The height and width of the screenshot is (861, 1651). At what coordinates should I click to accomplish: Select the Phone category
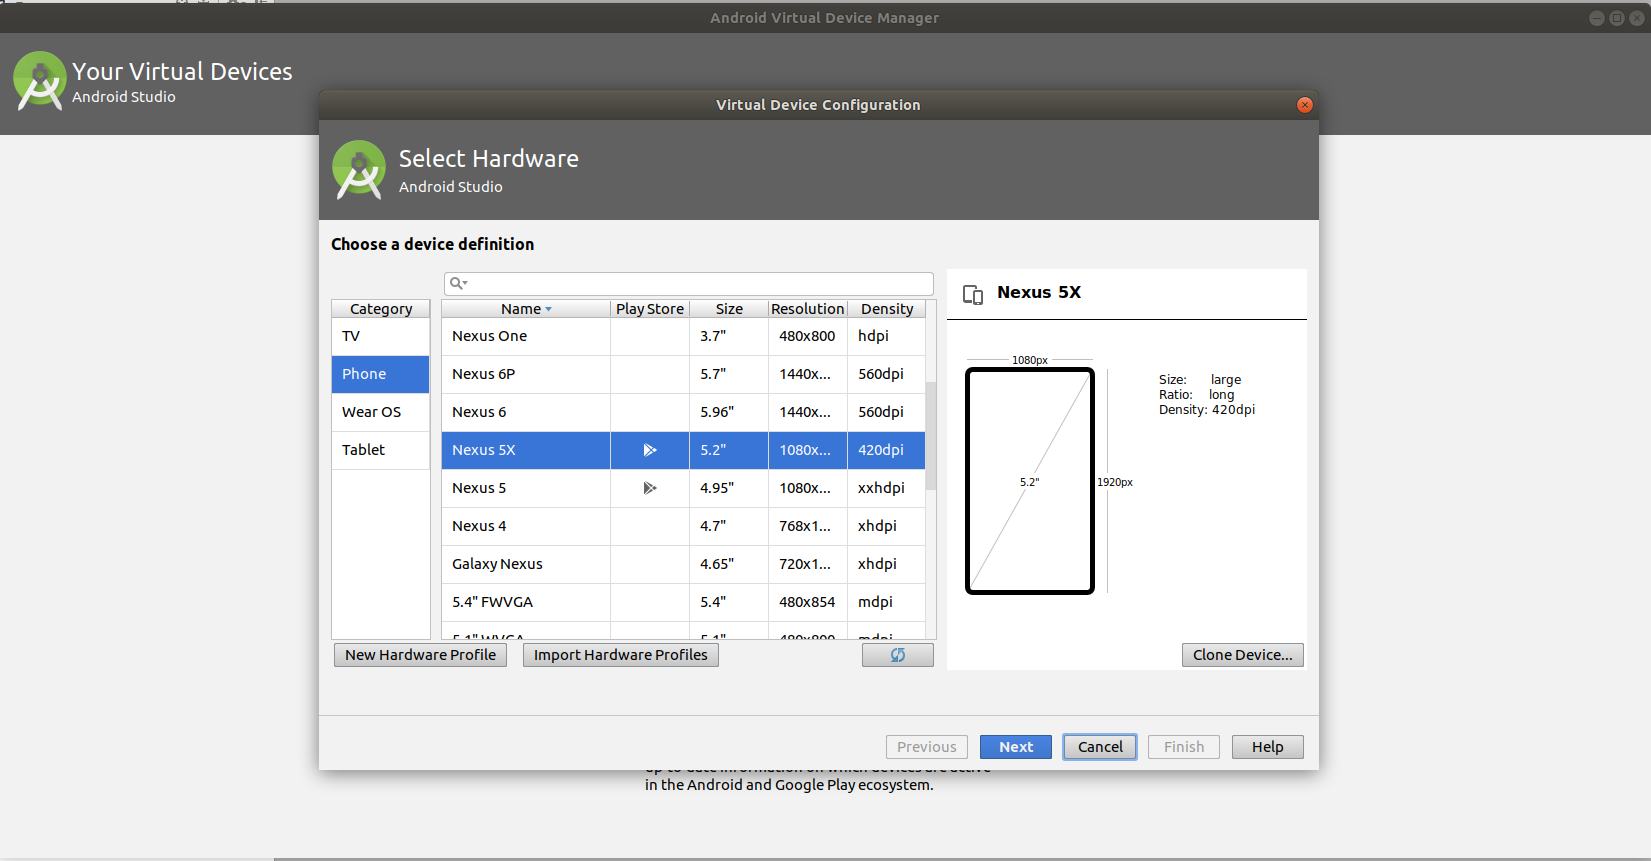(381, 374)
